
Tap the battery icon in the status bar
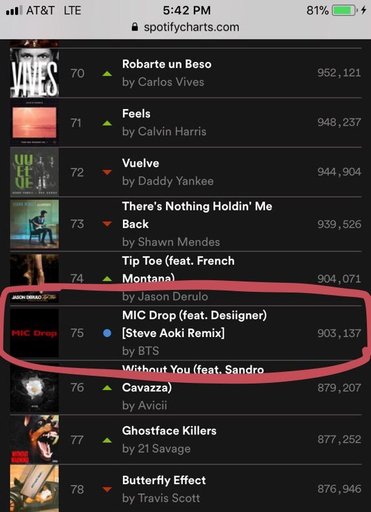[x=344, y=11]
